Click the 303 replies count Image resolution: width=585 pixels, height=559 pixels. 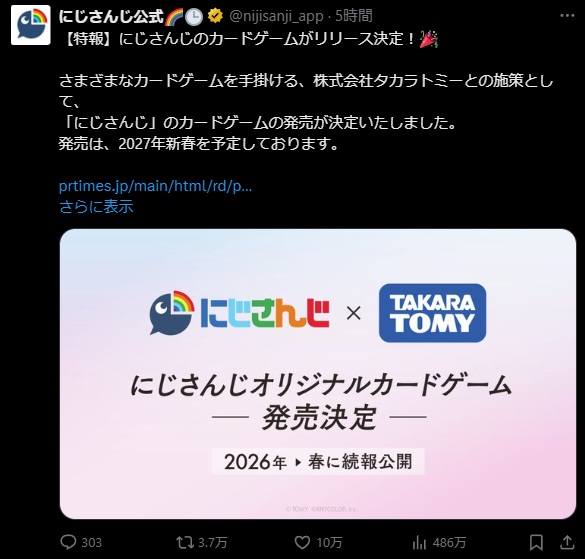pyautogui.click(x=91, y=543)
